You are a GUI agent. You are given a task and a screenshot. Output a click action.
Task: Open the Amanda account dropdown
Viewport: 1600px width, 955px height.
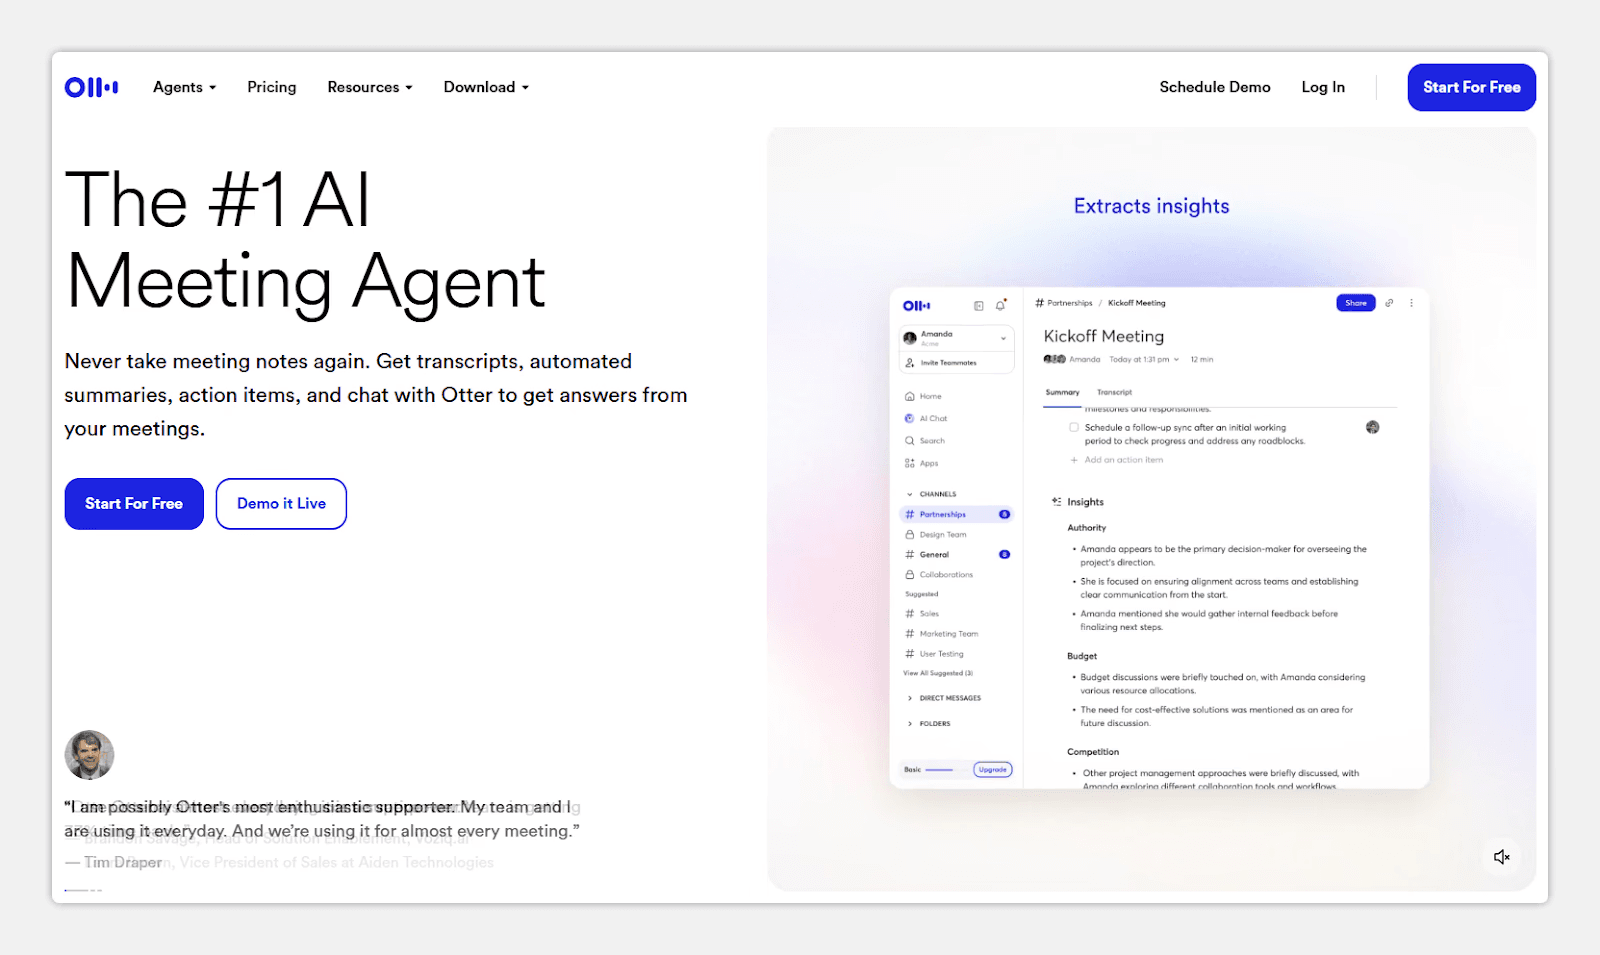957,338
